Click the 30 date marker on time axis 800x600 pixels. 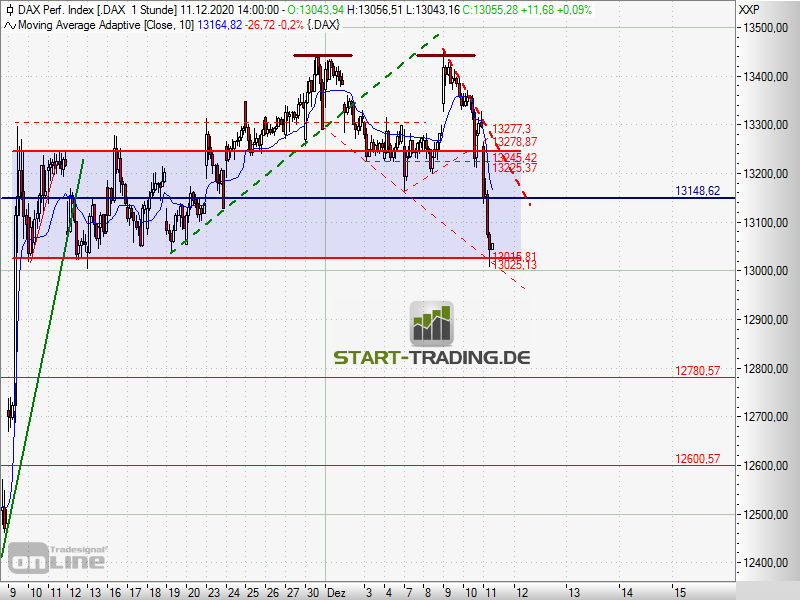tap(313, 591)
